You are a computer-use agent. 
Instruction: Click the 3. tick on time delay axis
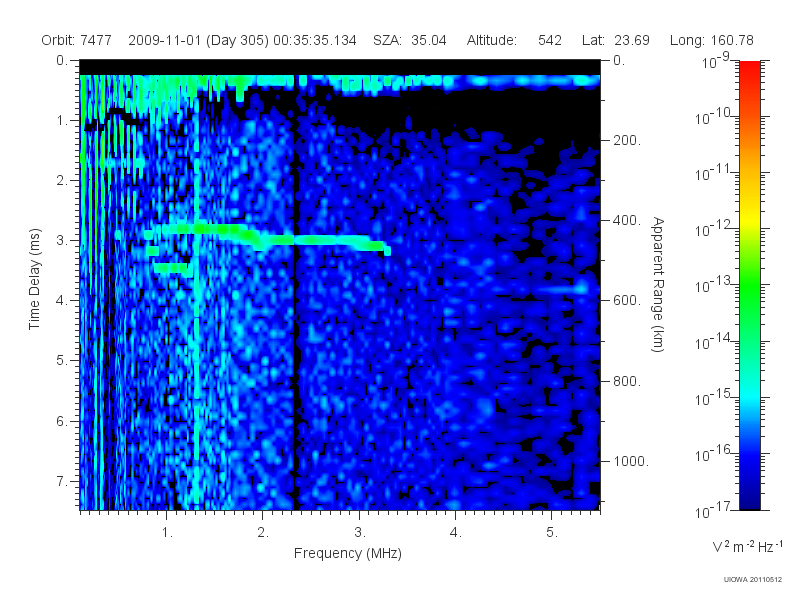coord(62,240)
